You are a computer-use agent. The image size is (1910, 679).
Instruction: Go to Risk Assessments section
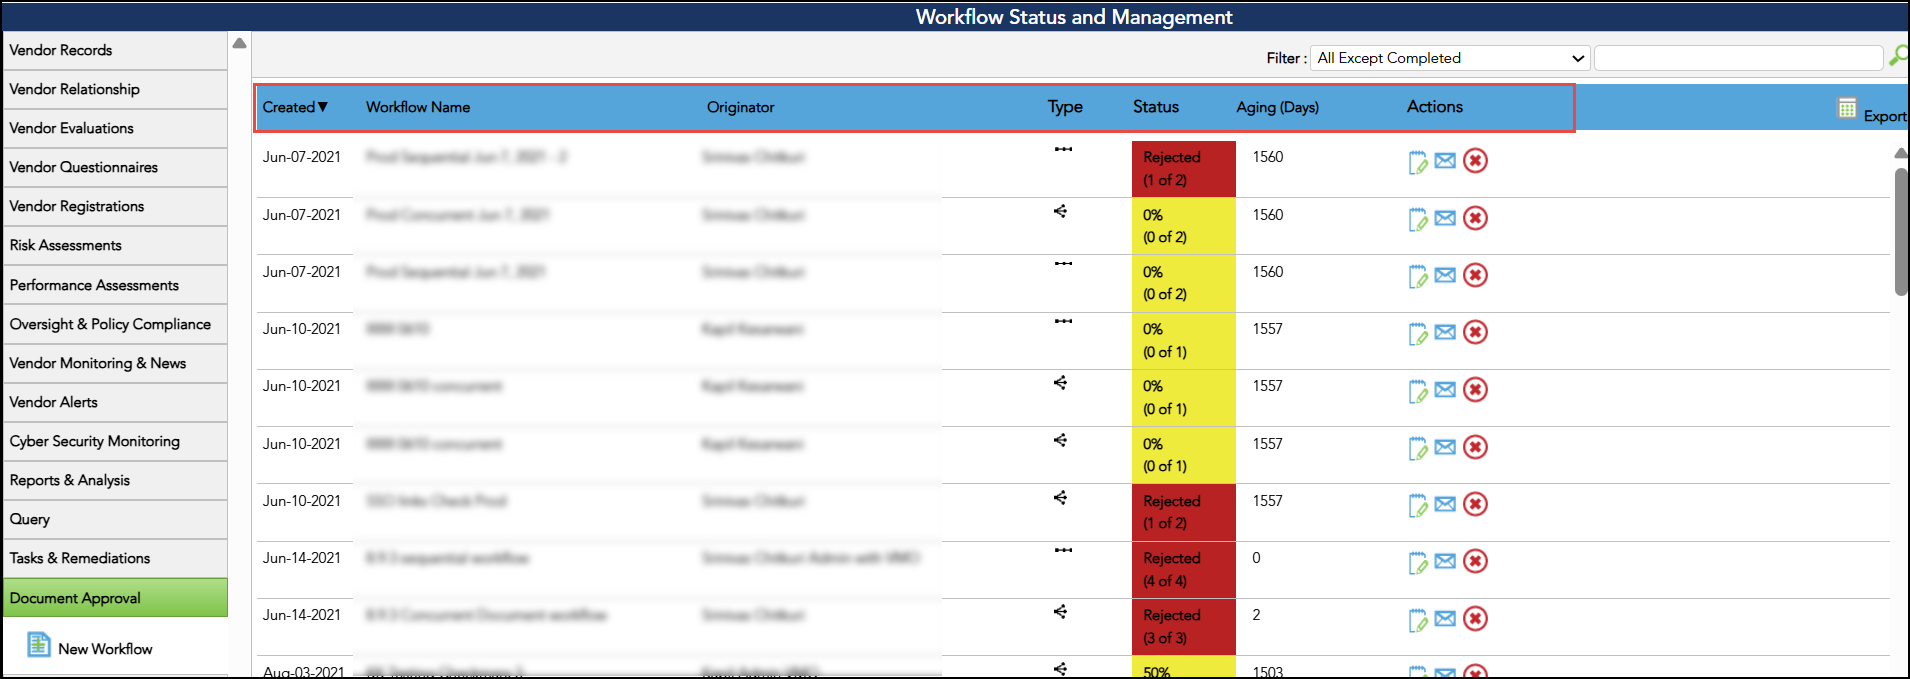coord(66,245)
